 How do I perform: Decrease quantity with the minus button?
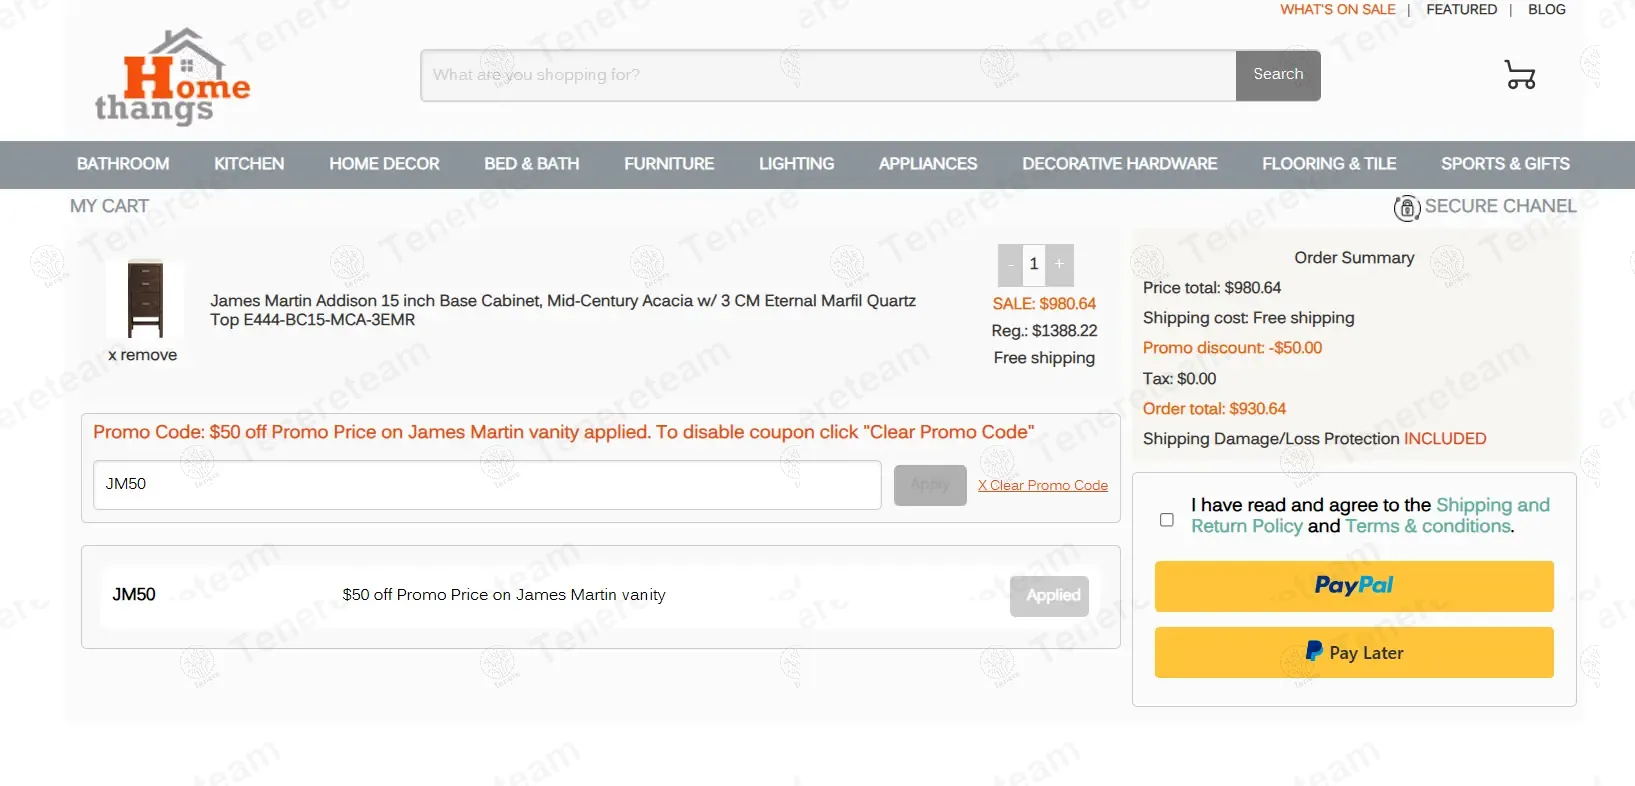(x=1010, y=265)
